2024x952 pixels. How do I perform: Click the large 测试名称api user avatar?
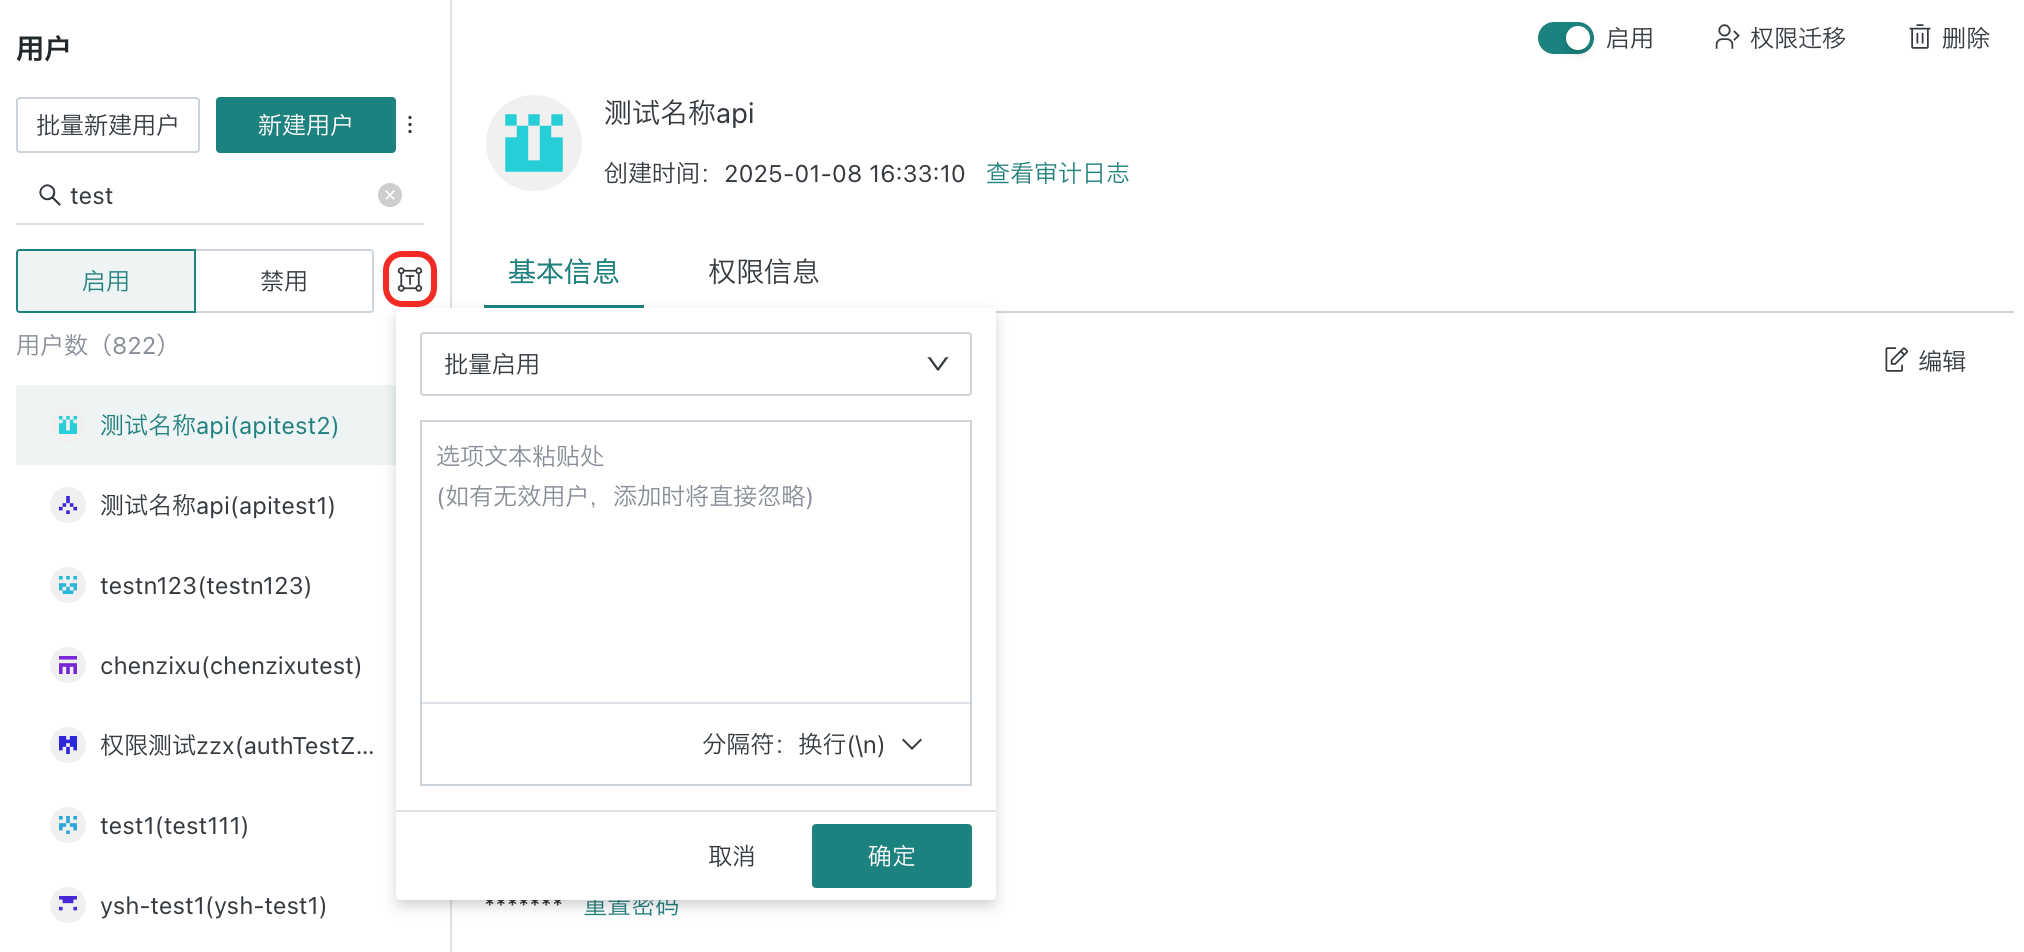point(534,143)
